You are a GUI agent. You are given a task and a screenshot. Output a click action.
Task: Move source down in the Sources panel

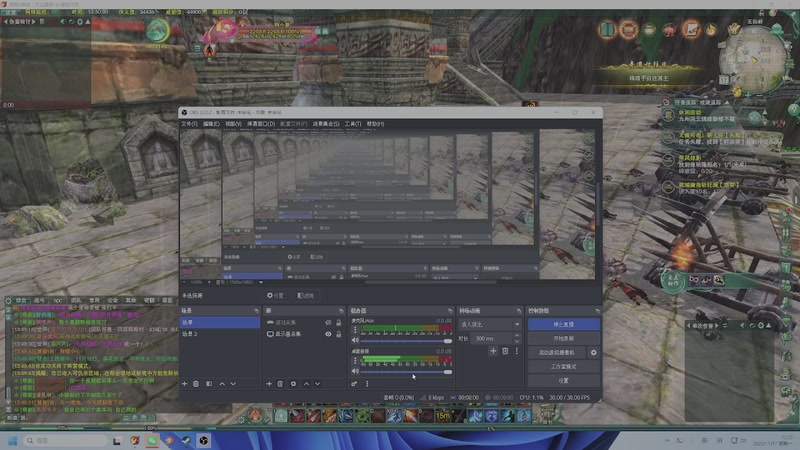[x=317, y=384]
